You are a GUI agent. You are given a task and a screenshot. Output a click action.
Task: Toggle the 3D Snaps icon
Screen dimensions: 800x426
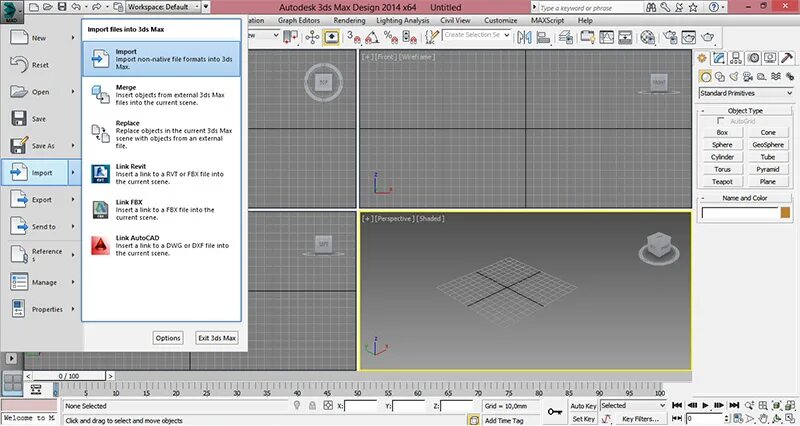[x=353, y=37]
